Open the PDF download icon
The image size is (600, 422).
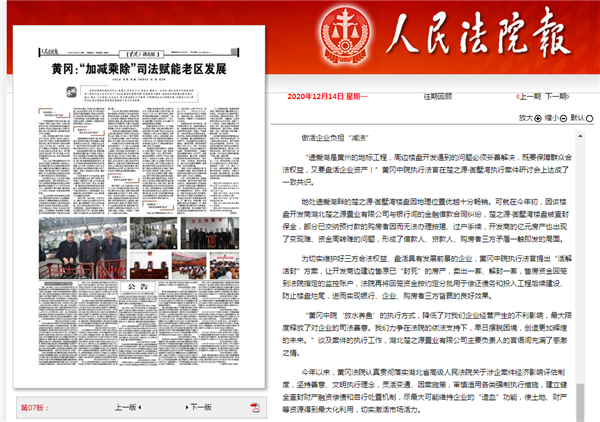pos(255,407)
